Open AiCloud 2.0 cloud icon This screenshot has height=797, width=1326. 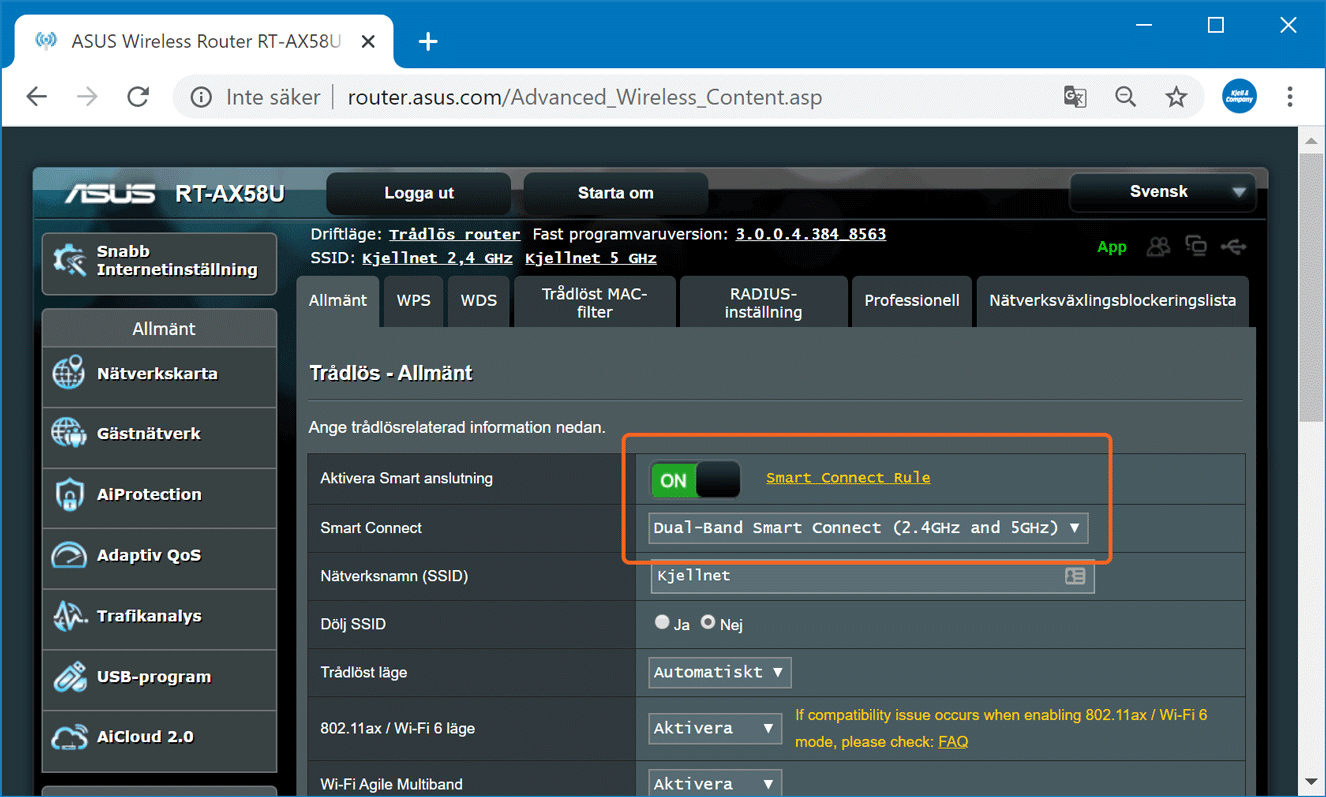[x=69, y=737]
